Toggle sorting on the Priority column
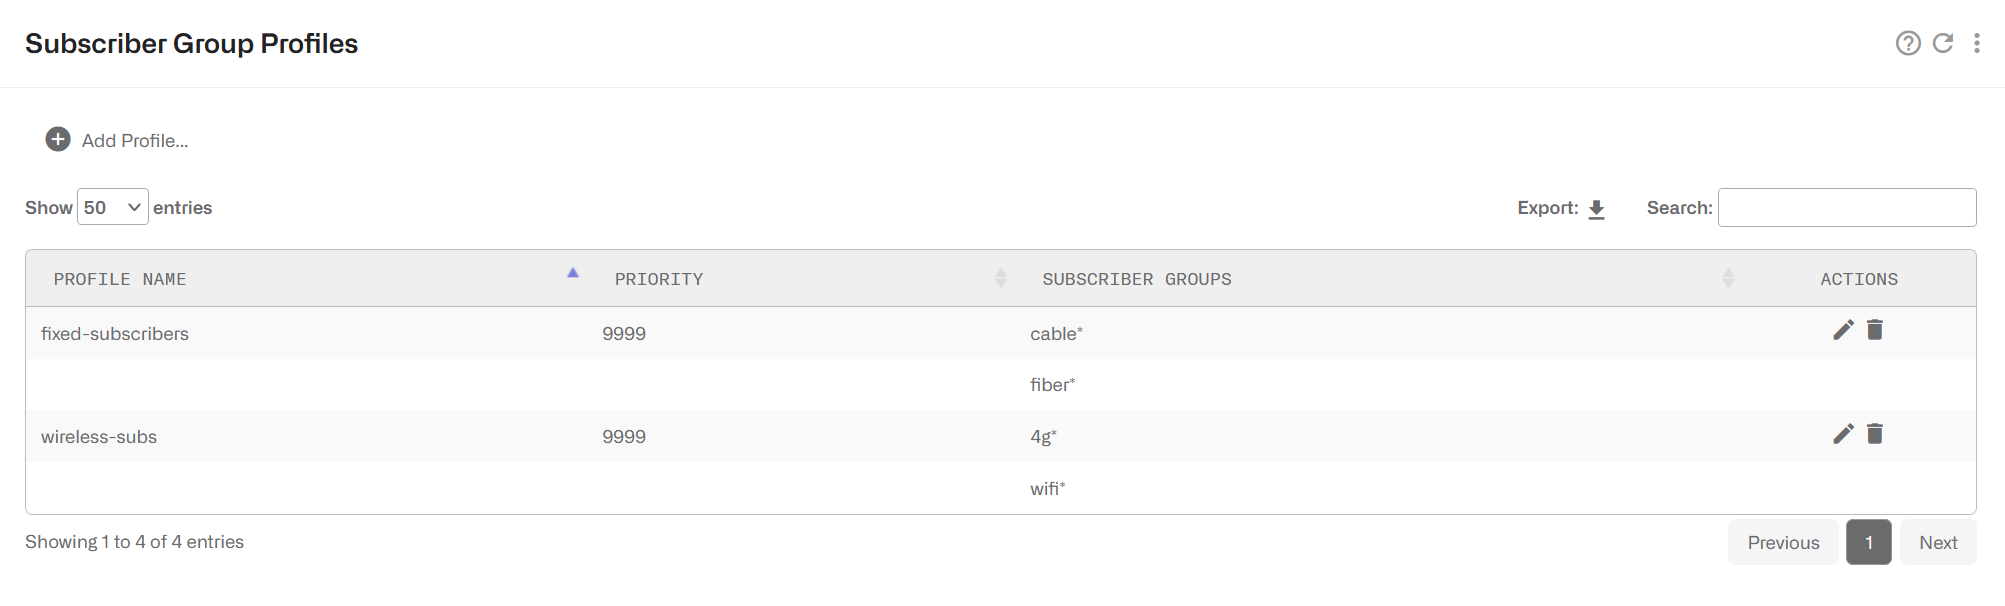Viewport: 2005px width, 606px height. coord(1001,278)
